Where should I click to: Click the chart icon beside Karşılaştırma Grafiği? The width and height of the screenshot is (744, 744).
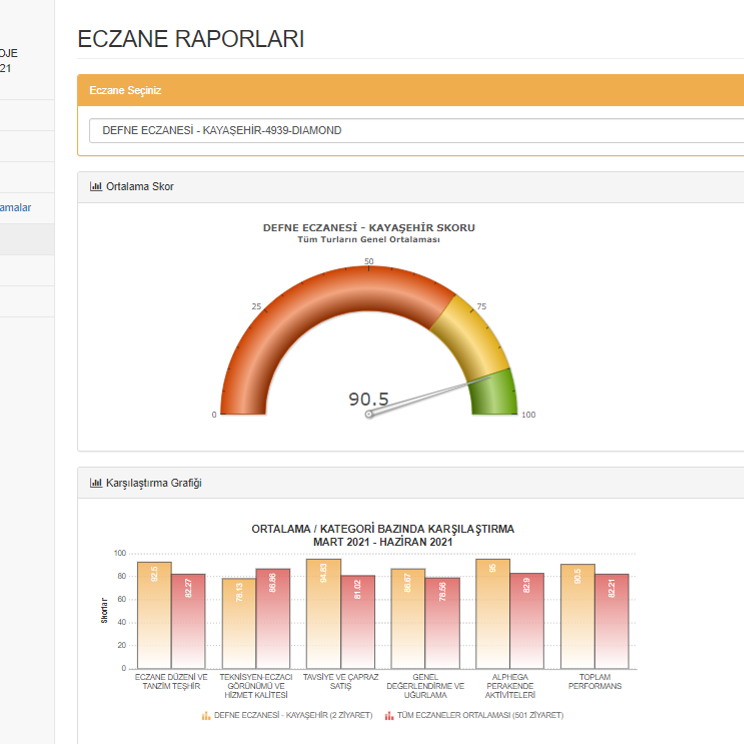96,483
